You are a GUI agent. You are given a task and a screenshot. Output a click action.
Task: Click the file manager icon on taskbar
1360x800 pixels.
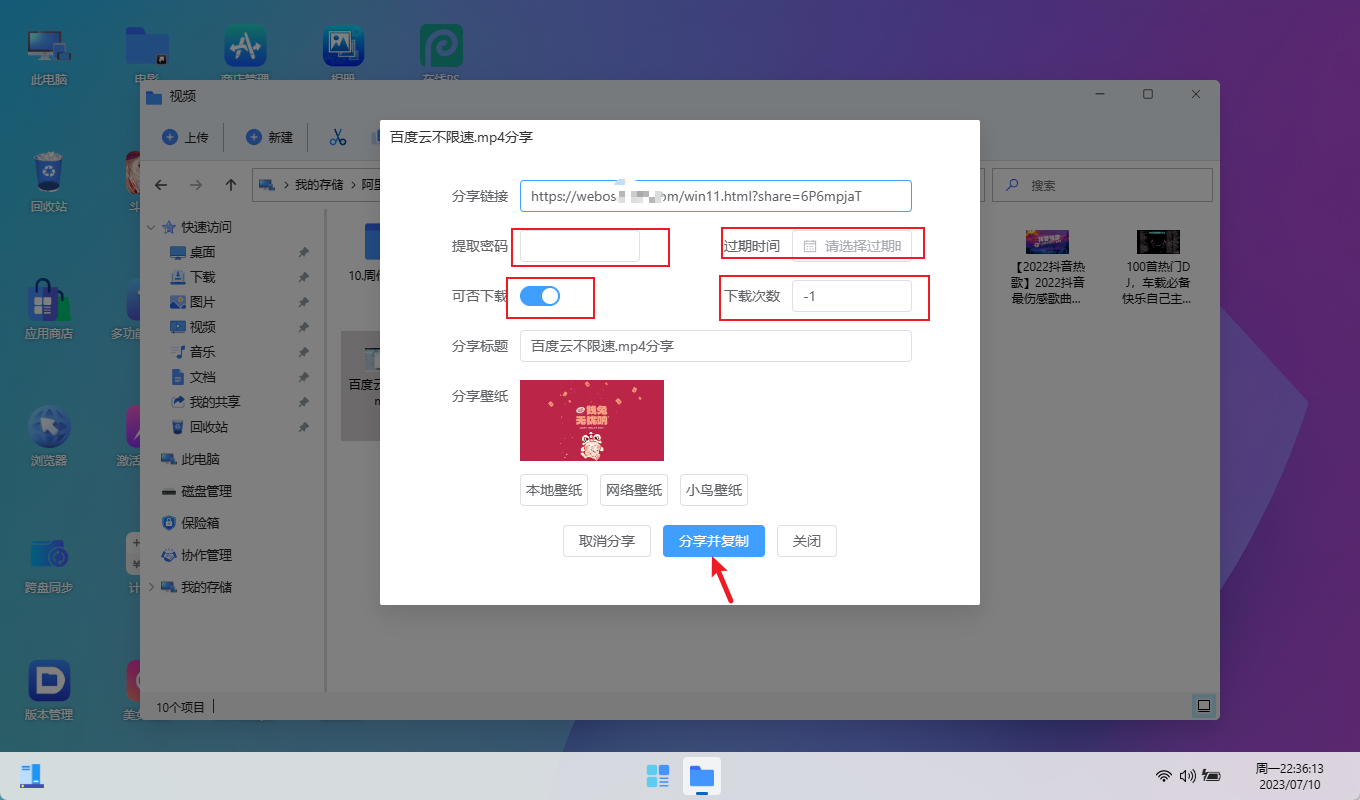pyautogui.click(x=701, y=776)
